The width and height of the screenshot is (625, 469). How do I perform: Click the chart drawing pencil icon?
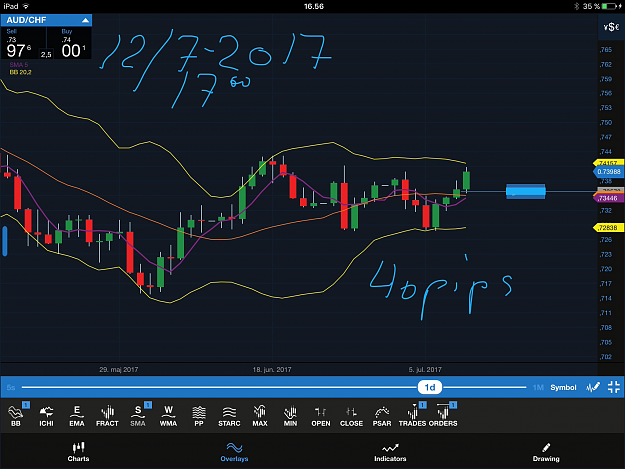coord(593,387)
